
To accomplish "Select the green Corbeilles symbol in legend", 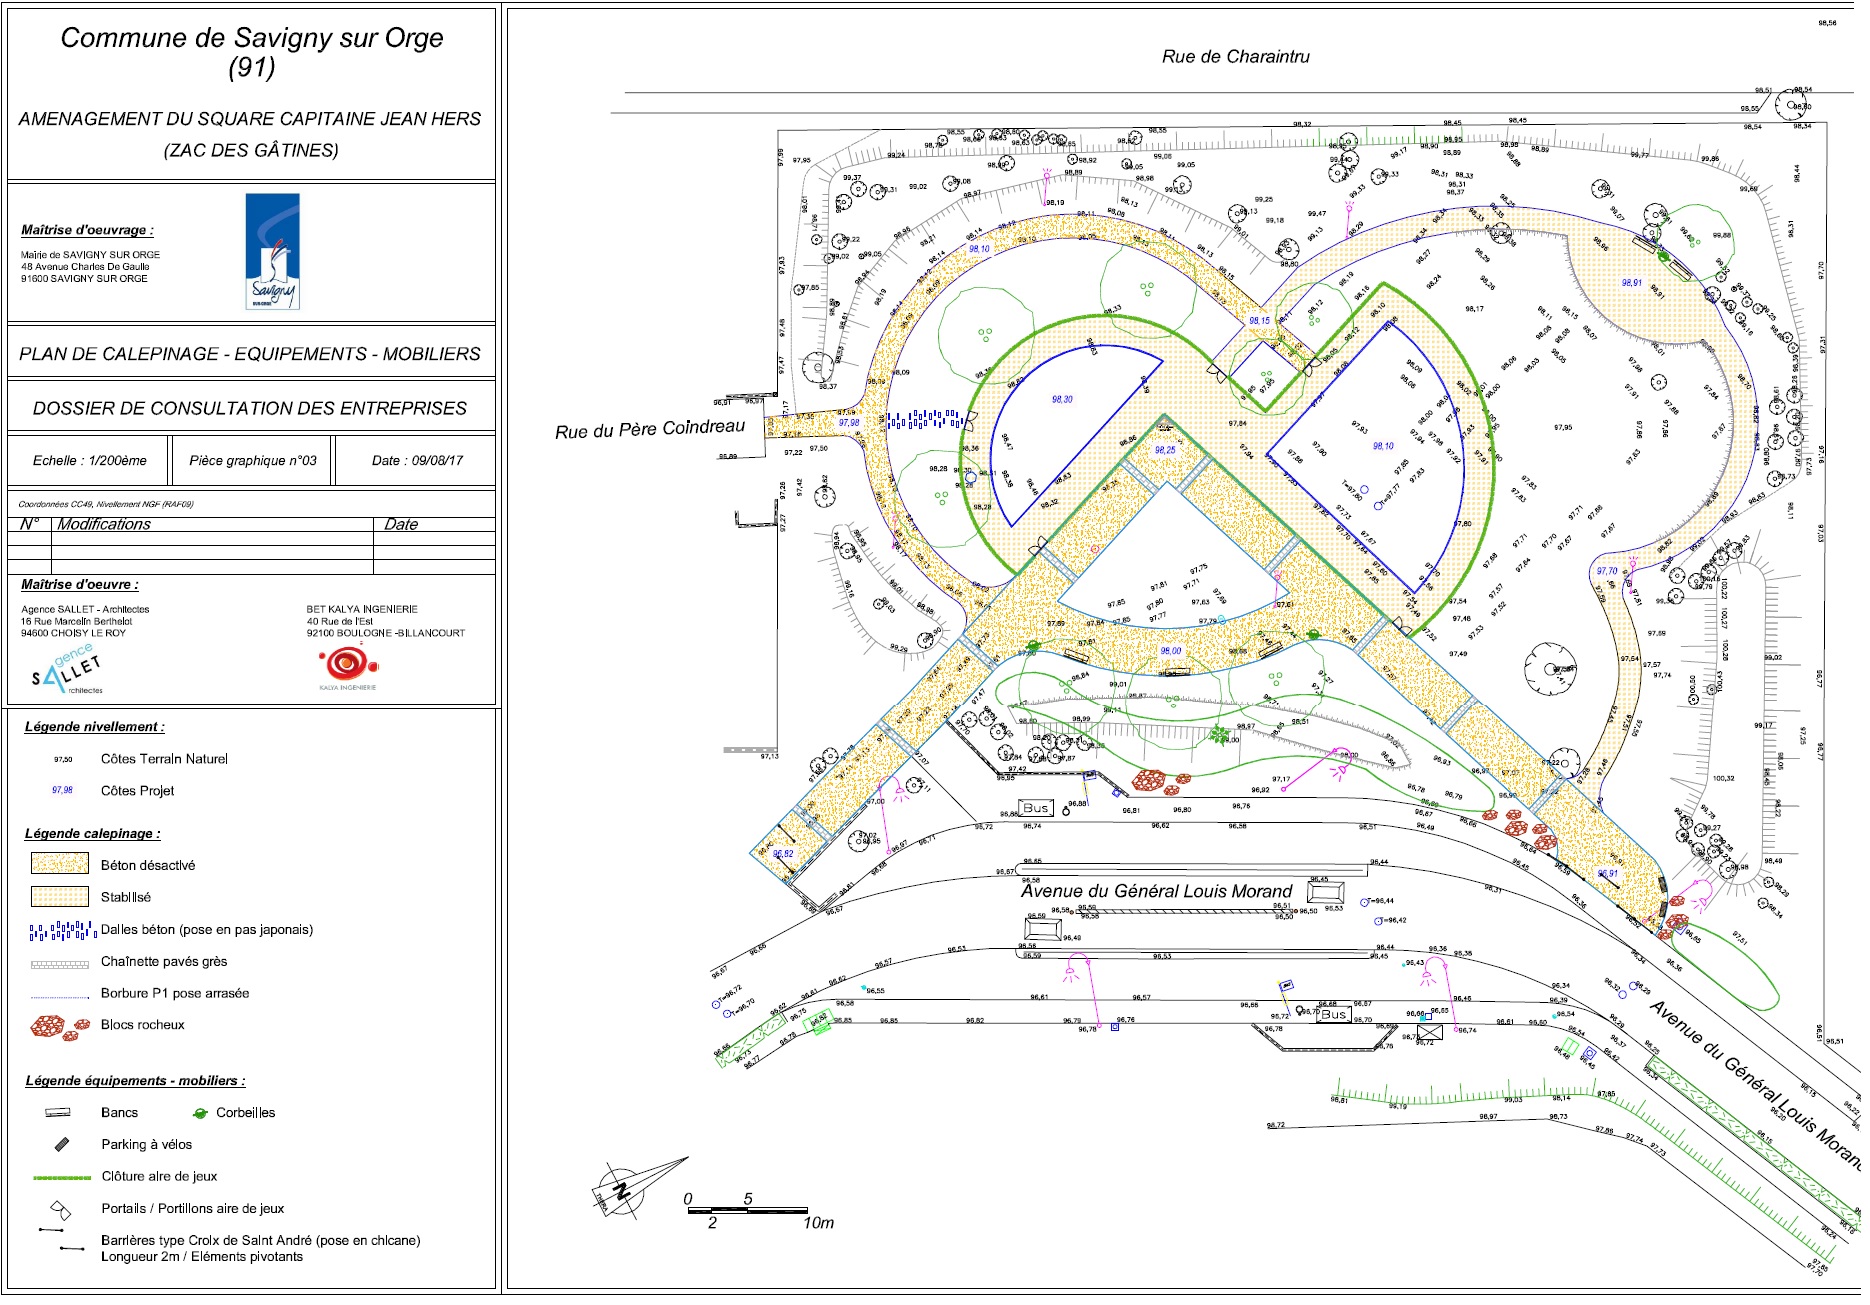I will (200, 1113).
